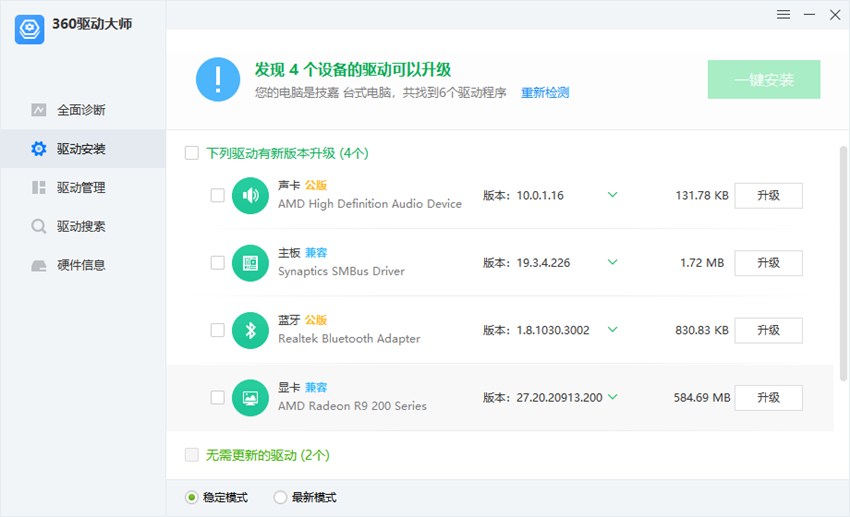Image resolution: width=850 pixels, height=517 pixels.
Task: Click 升级 for AMD High Definition Audio Device
Action: [x=769, y=196]
